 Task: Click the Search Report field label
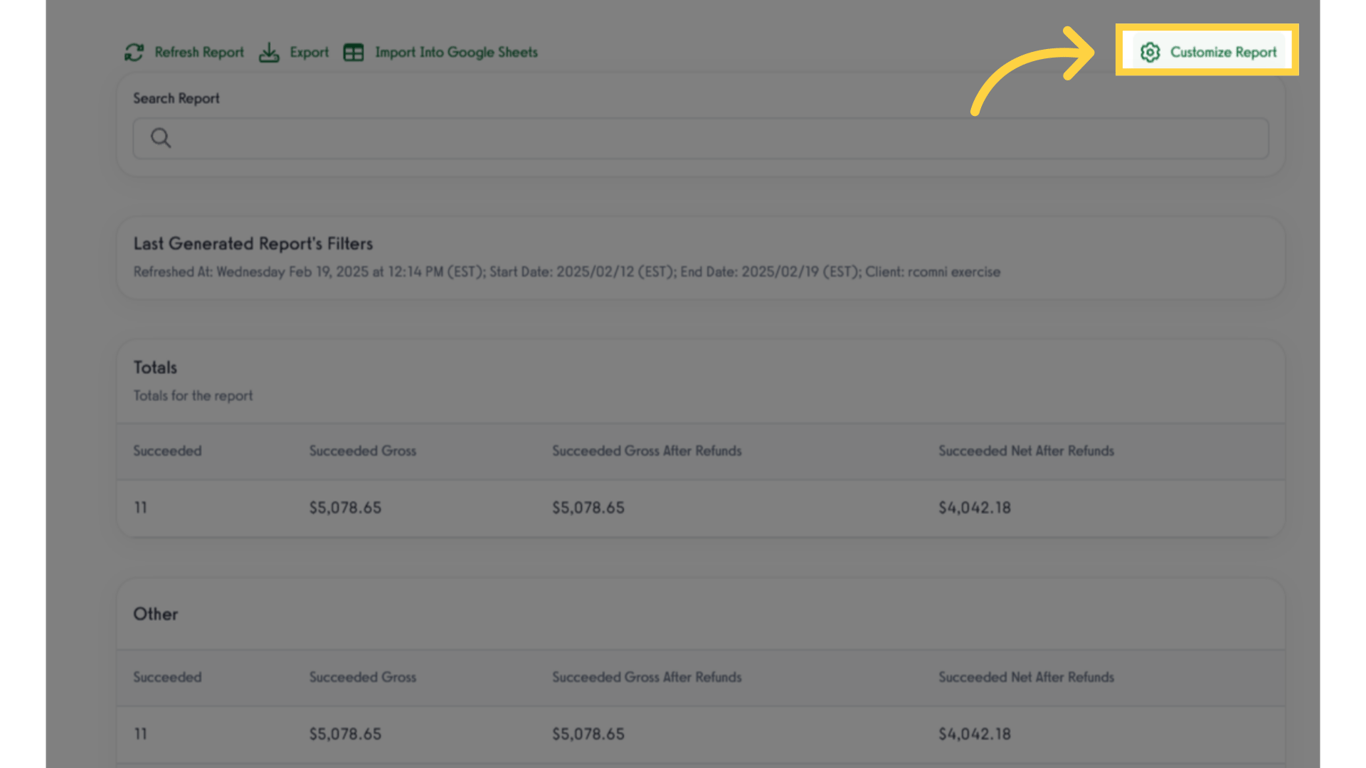(176, 98)
